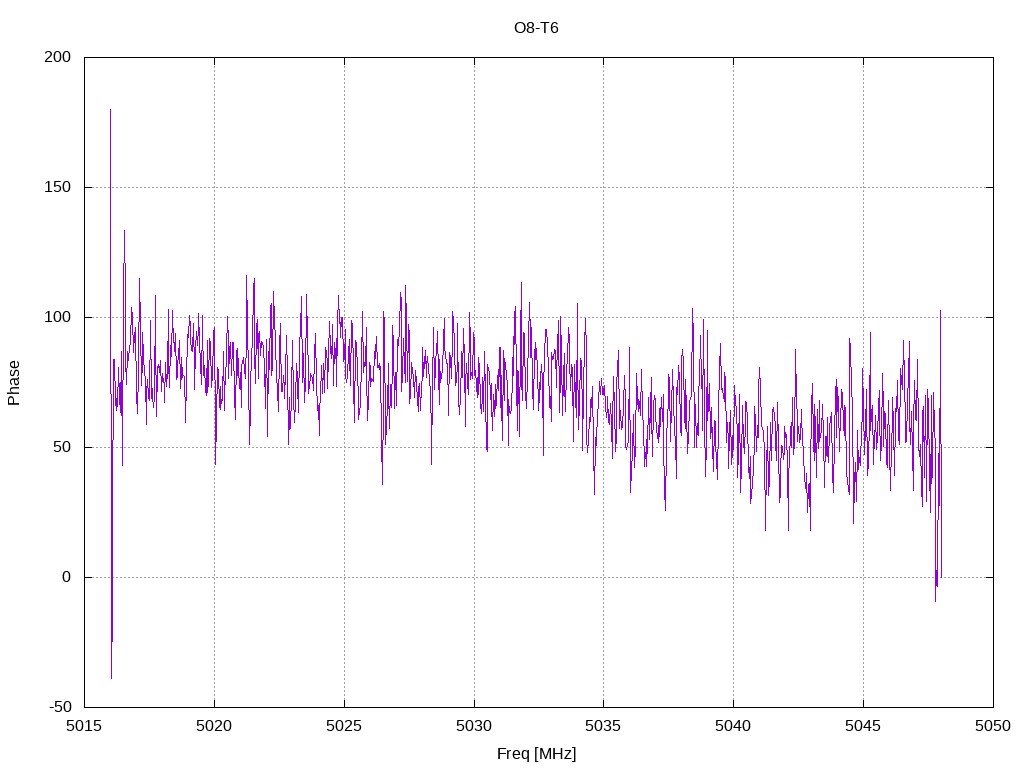The height and width of the screenshot is (768, 1024).
Task: Click the x-axis tick label 5020
Action: (x=214, y=726)
